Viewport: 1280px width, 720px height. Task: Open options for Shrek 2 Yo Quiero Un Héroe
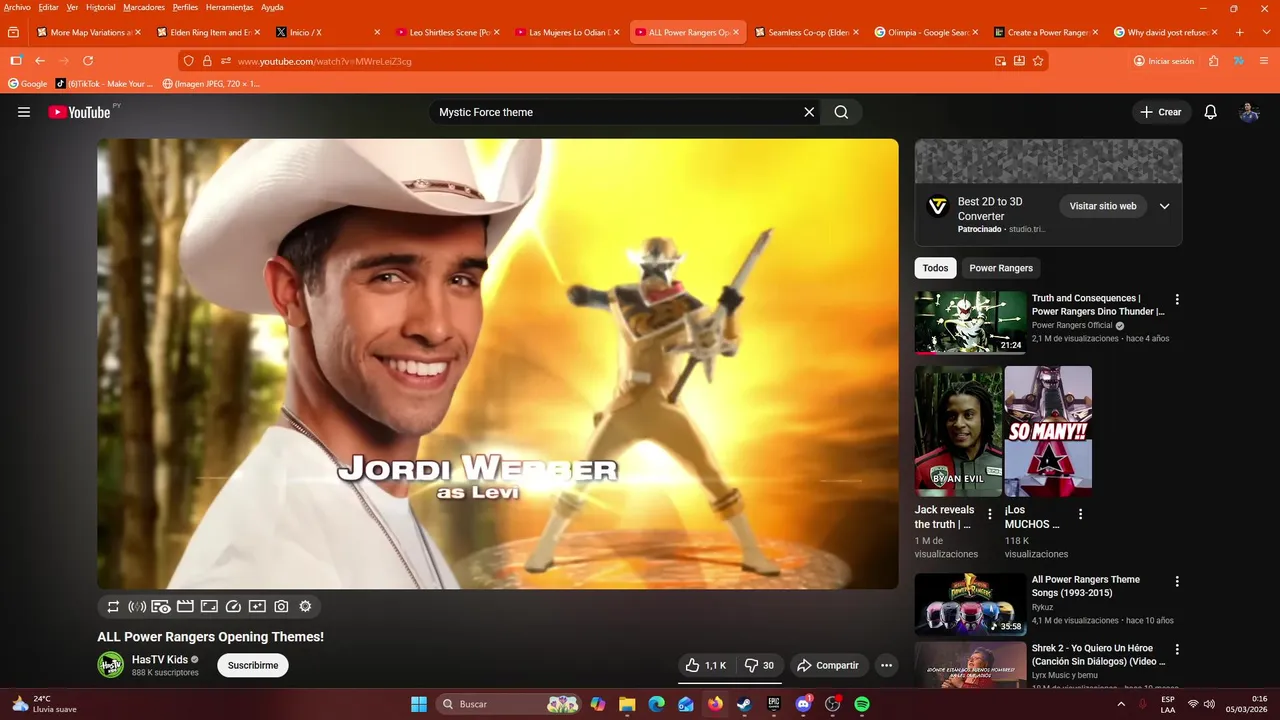pyautogui.click(x=1177, y=649)
